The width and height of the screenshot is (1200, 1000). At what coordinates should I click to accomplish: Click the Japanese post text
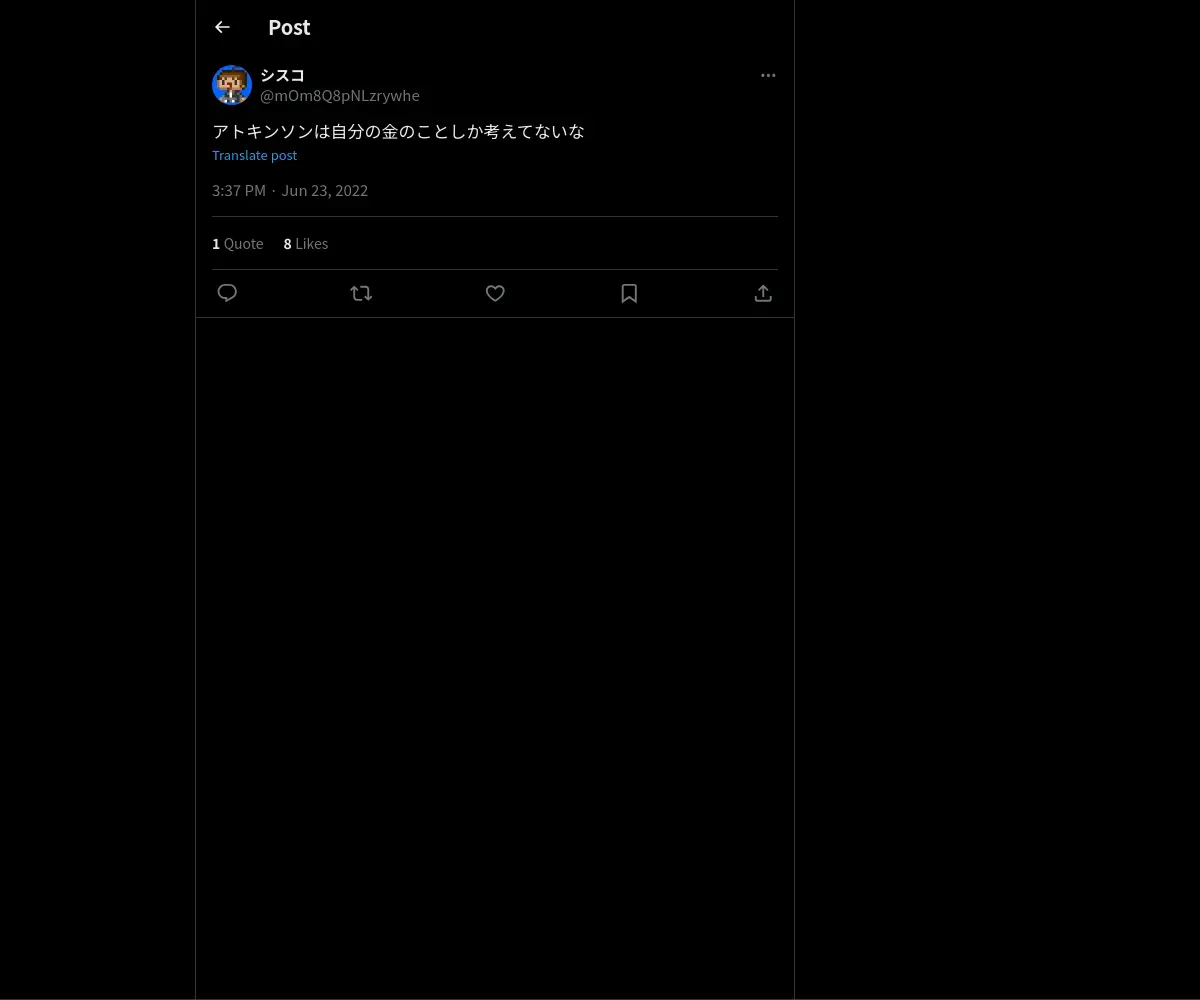pyautogui.click(x=398, y=131)
